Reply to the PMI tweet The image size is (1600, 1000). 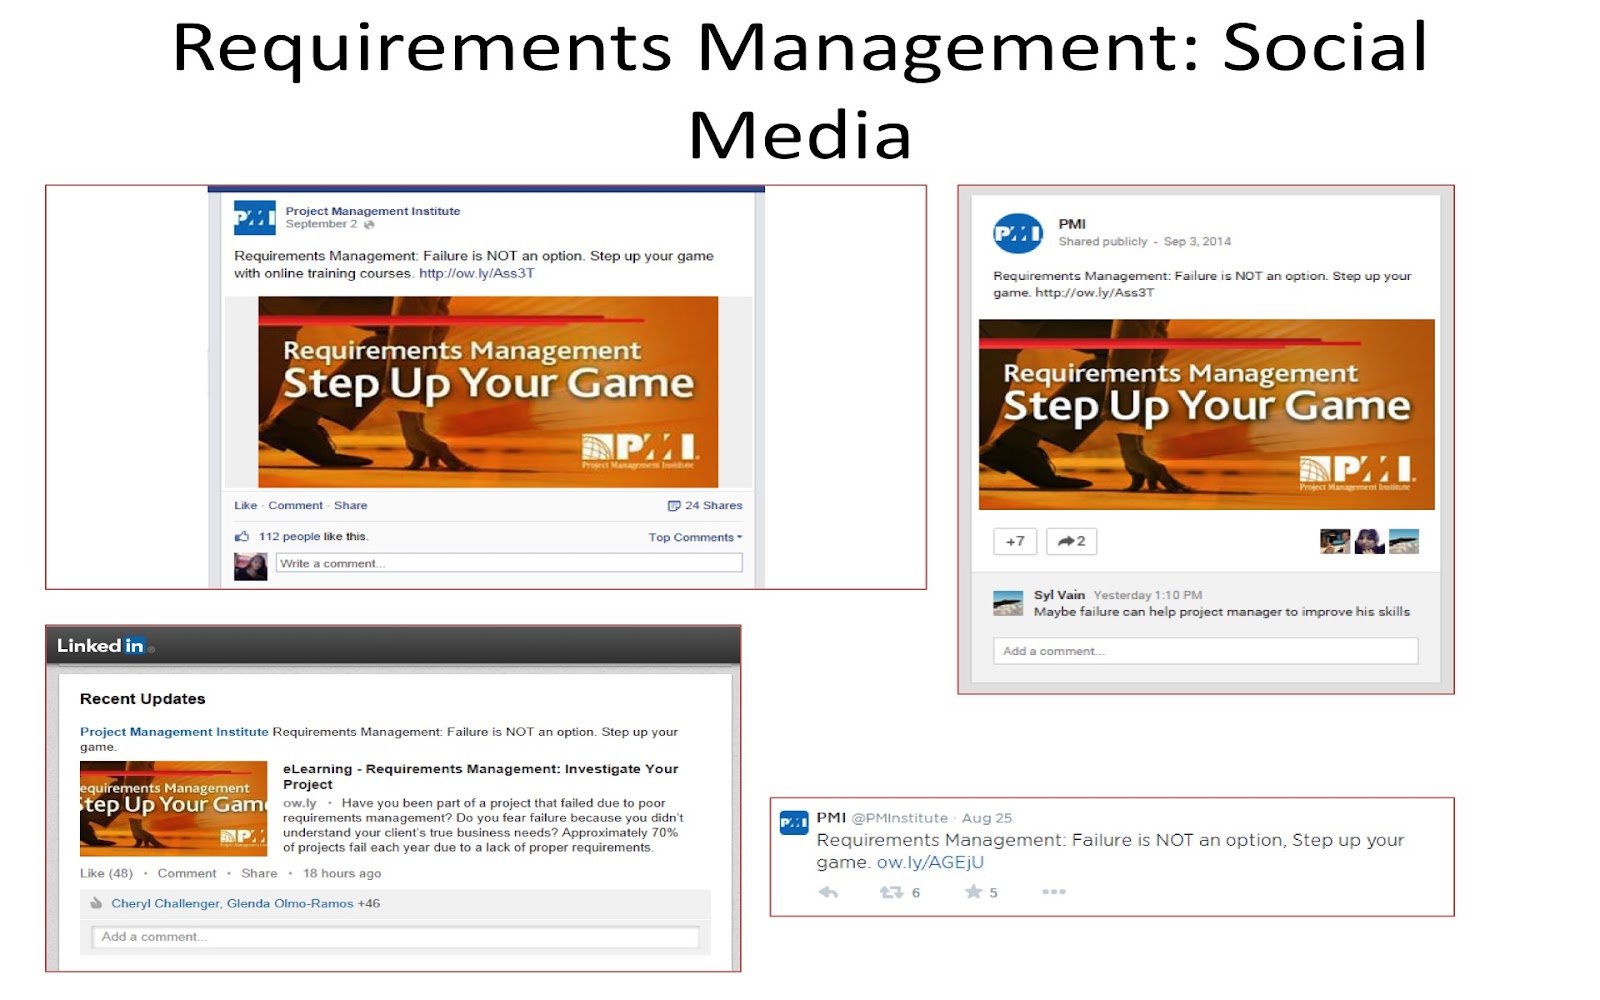[x=828, y=892]
